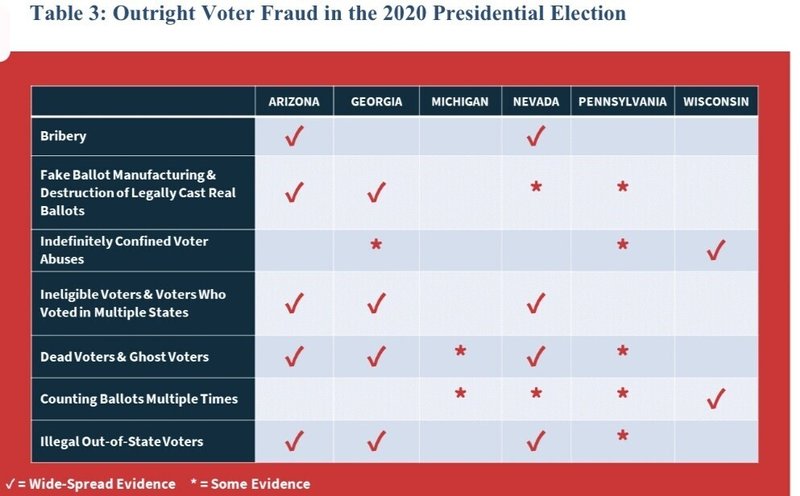The image size is (800, 496).
Task: Select the ARIZONA column header
Action: 294,102
